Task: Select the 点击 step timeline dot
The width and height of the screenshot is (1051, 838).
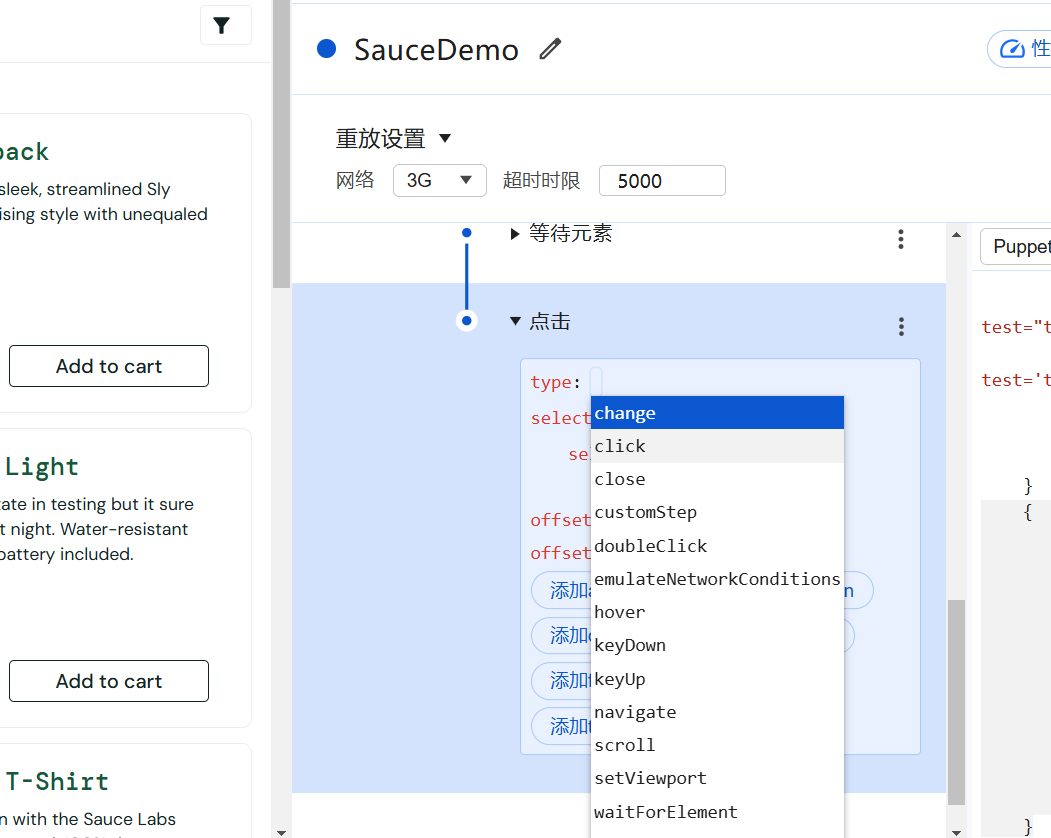Action: coord(467,321)
